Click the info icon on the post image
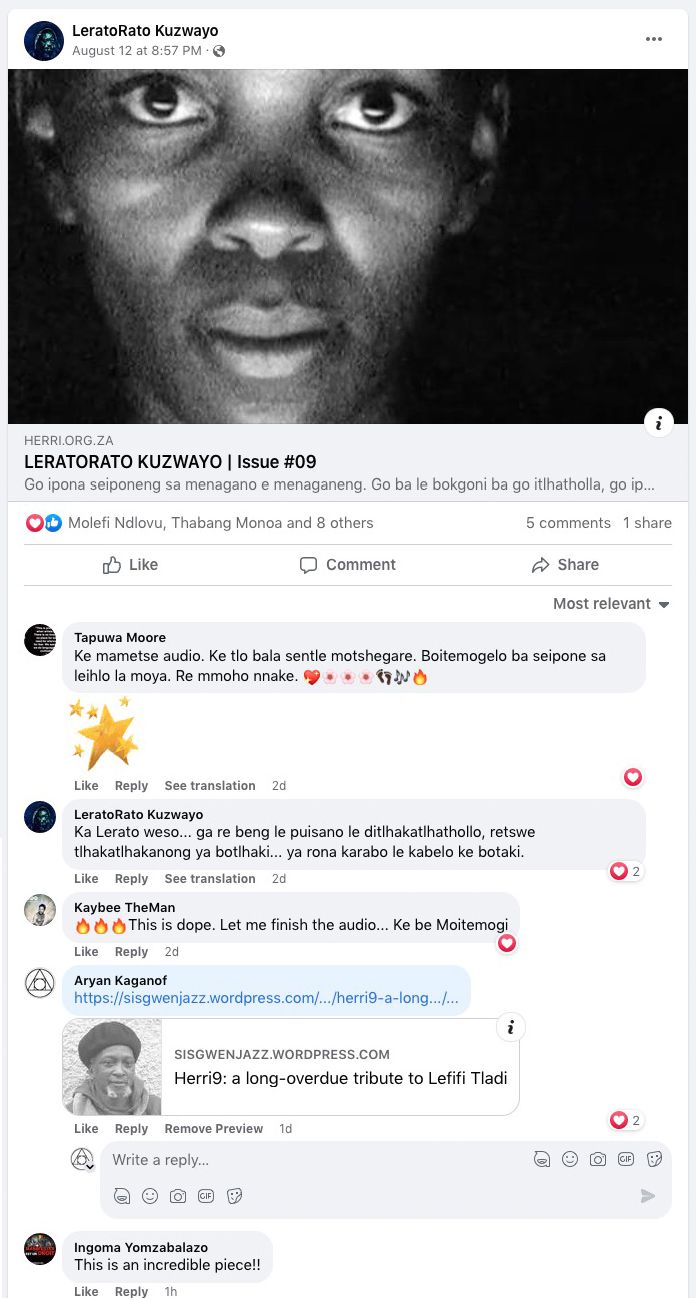 658,423
